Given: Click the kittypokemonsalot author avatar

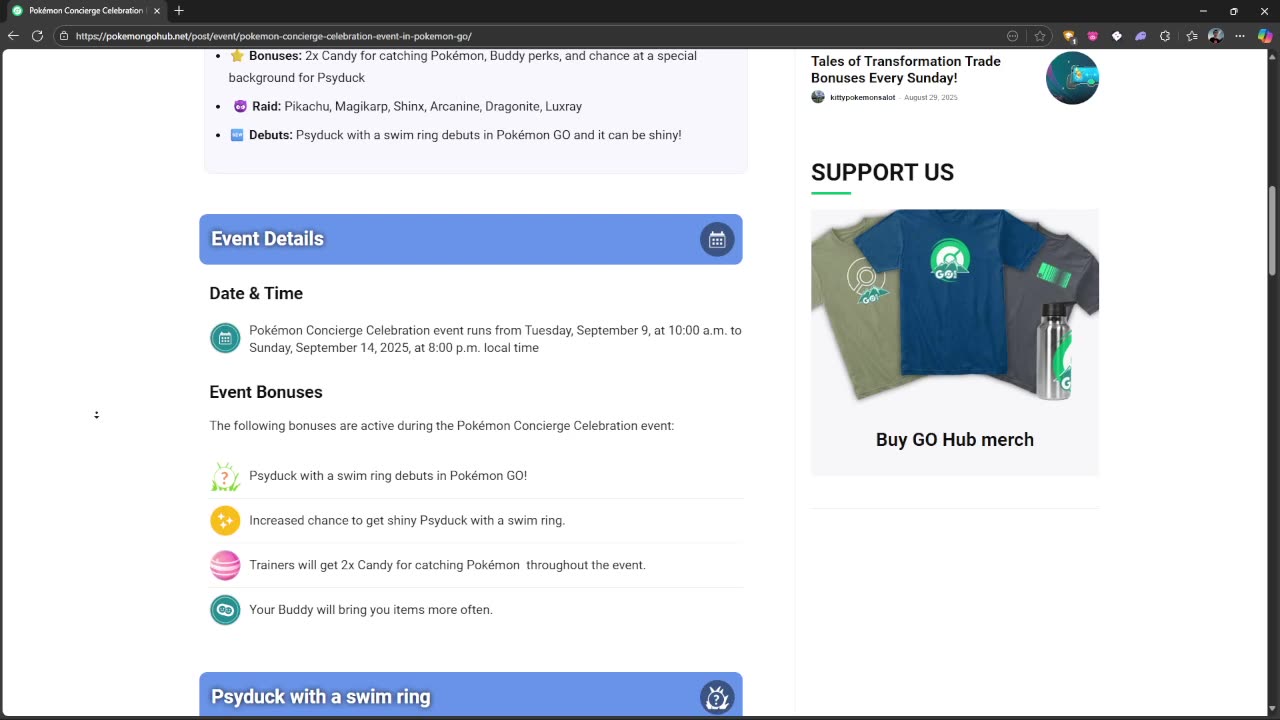Looking at the screenshot, I should click(818, 97).
